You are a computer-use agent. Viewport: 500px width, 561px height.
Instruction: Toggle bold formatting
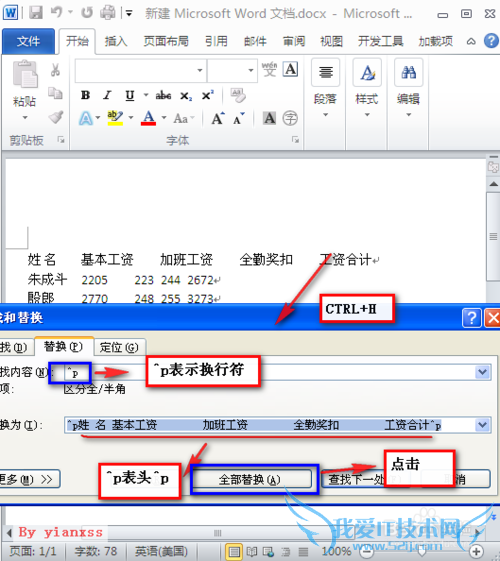click(85, 95)
